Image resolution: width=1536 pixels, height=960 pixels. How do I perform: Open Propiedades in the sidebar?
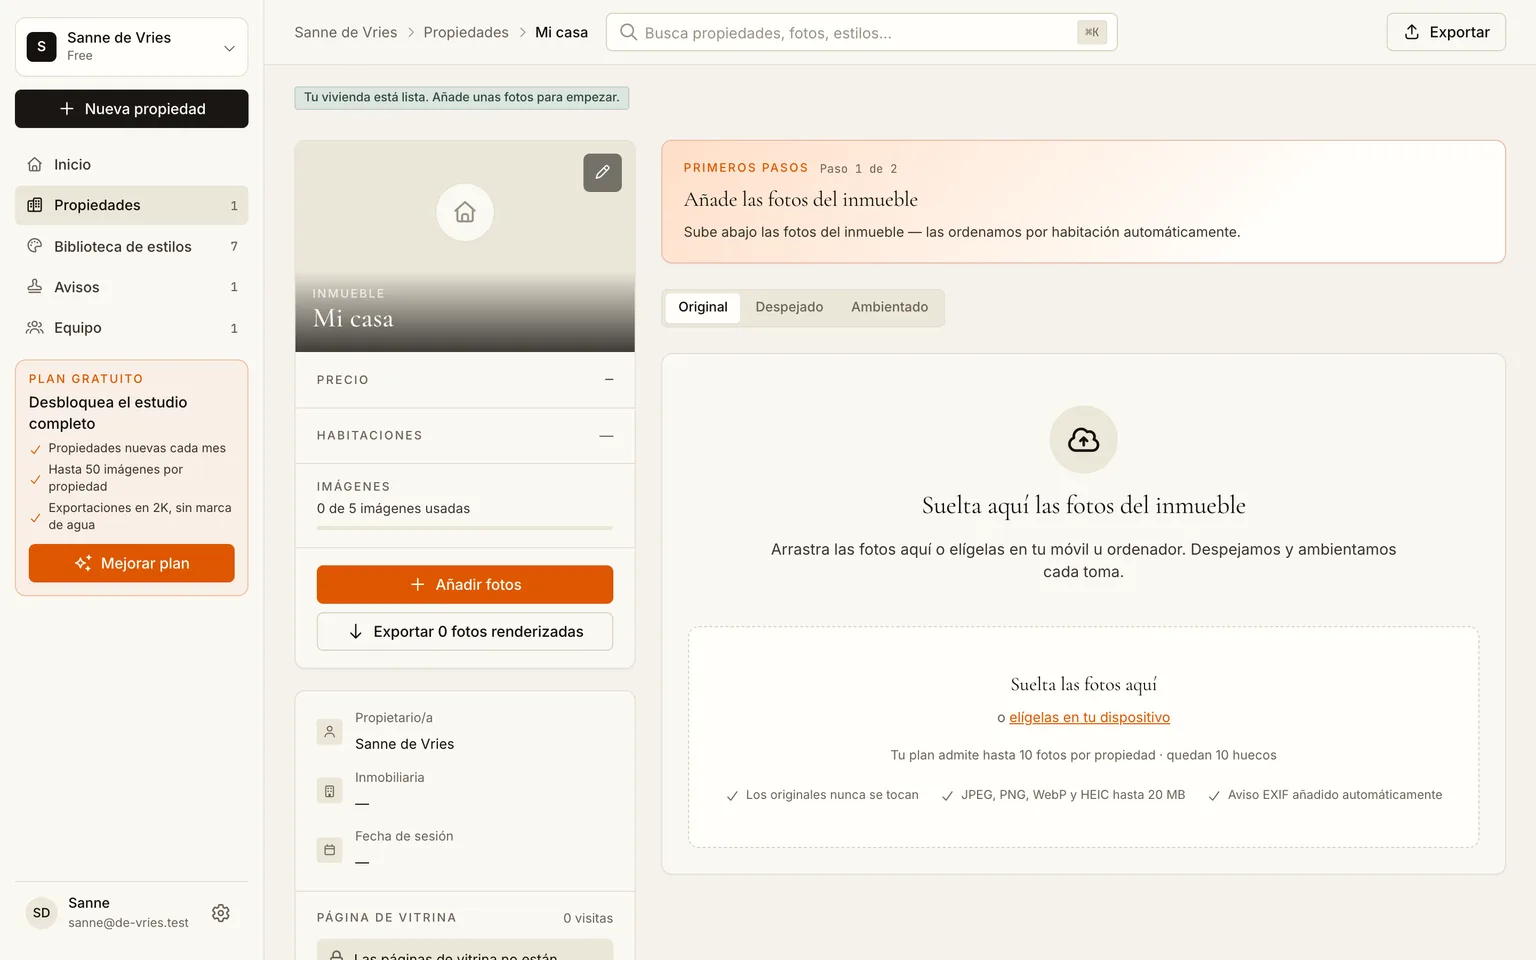click(x=132, y=205)
